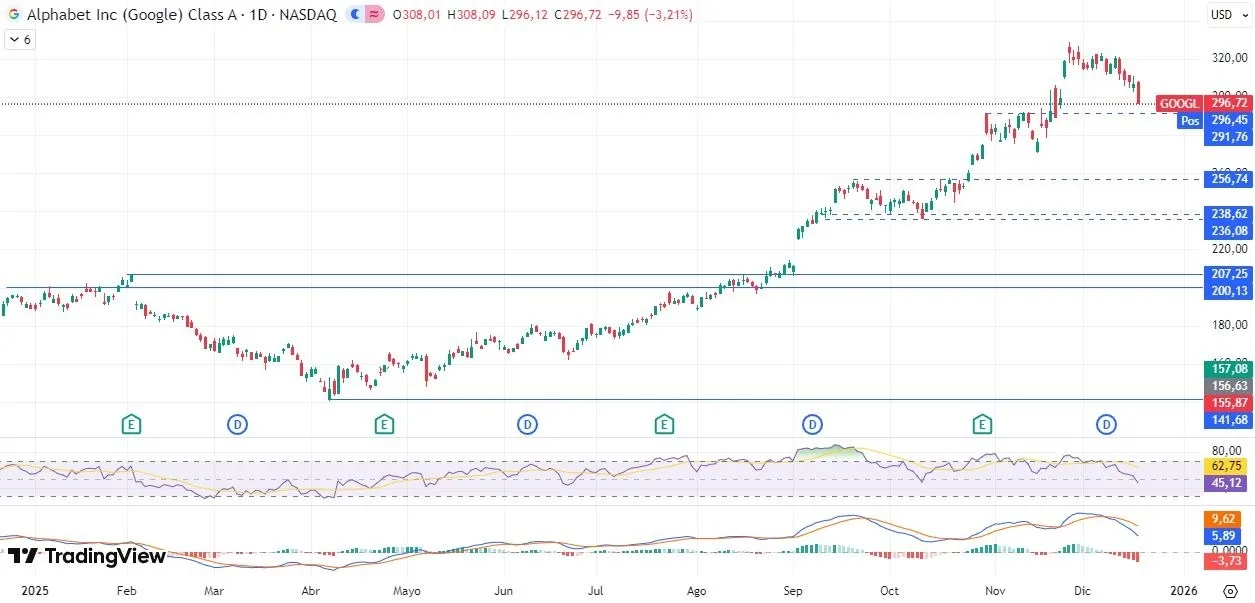Click the dividend marker in June
The width and height of the screenshot is (1255, 603).
pos(527,425)
